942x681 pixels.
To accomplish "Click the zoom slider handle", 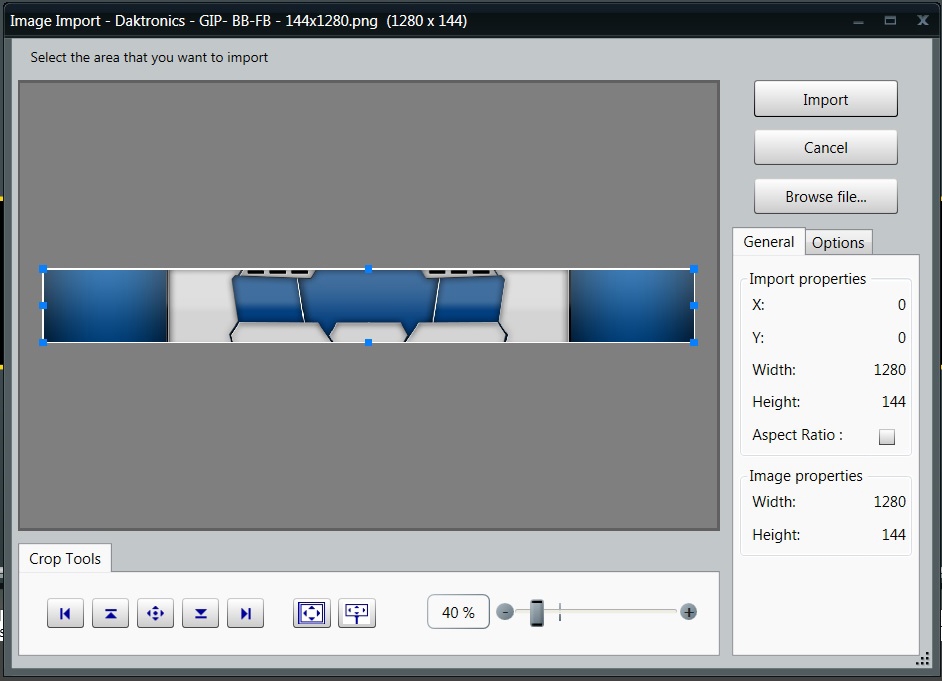I will click(537, 612).
